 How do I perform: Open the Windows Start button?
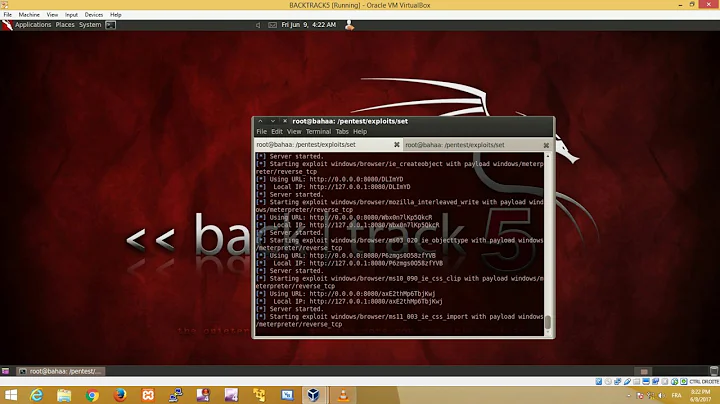pos(11,395)
